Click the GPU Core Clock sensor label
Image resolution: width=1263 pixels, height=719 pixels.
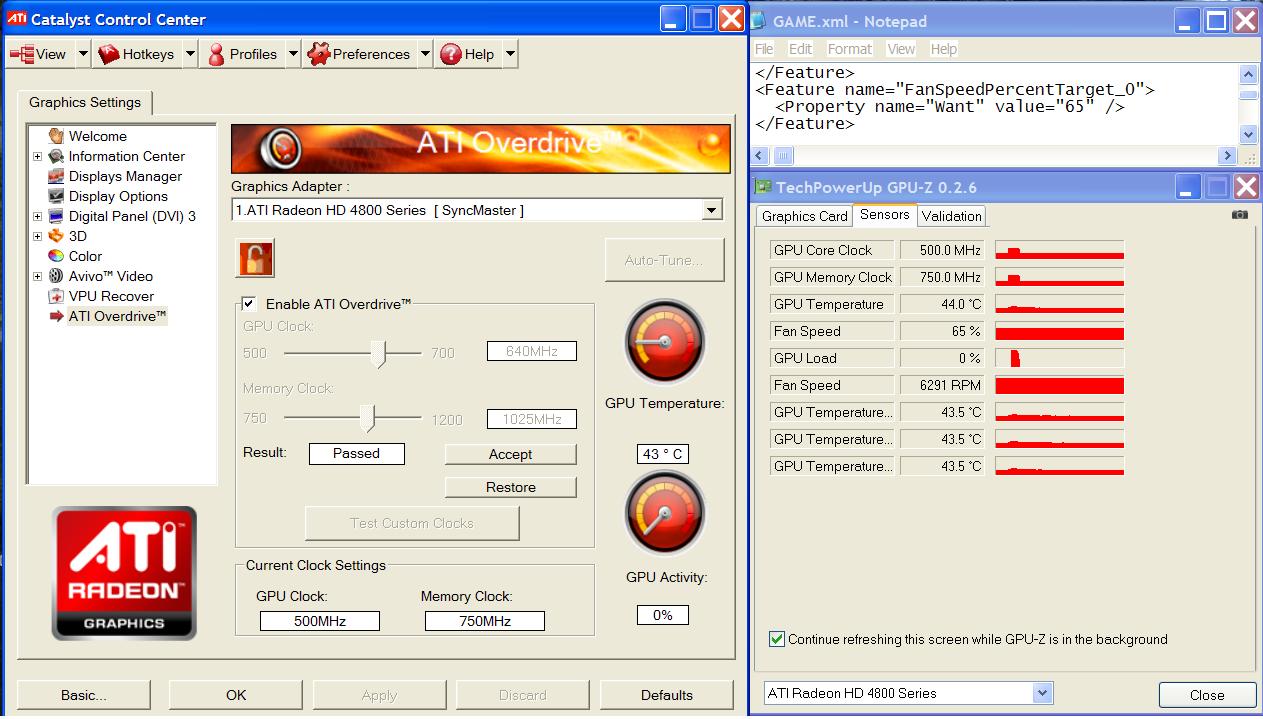point(831,250)
